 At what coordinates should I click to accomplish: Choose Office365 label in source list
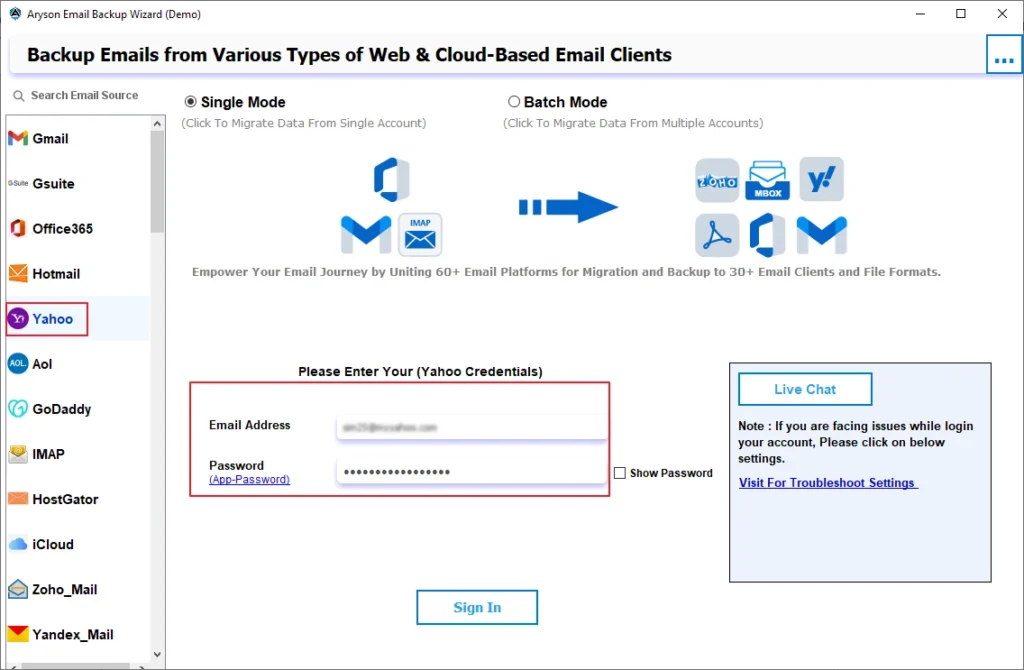tap(63, 229)
